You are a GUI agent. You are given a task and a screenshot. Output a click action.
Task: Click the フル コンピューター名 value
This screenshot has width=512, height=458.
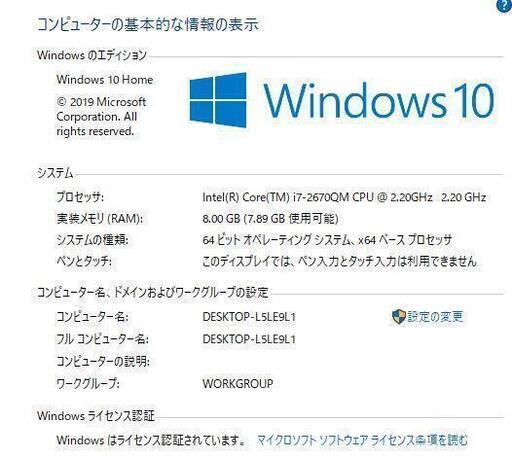tap(249, 339)
